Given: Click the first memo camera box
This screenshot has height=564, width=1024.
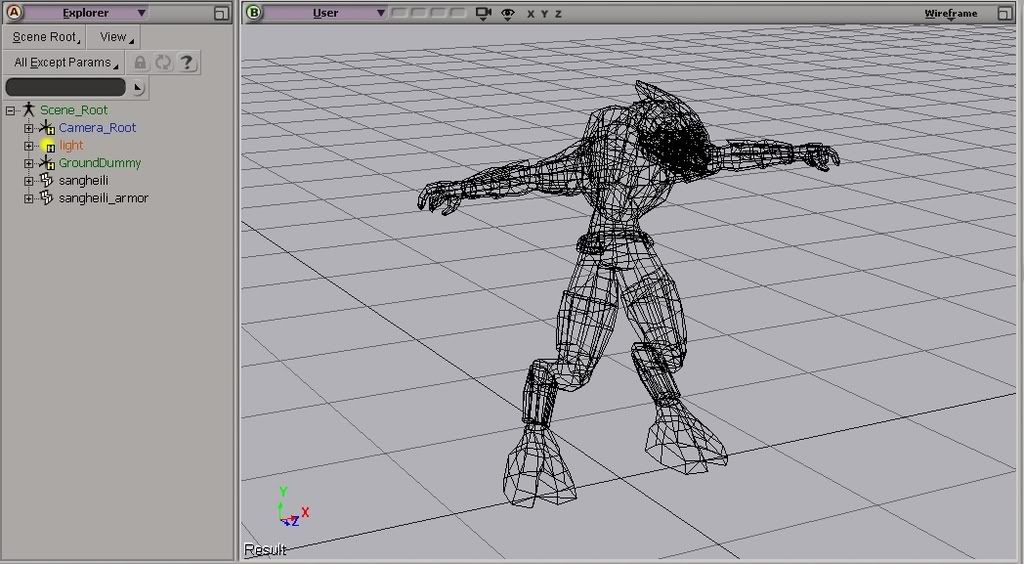Looking at the screenshot, I should pos(398,13).
